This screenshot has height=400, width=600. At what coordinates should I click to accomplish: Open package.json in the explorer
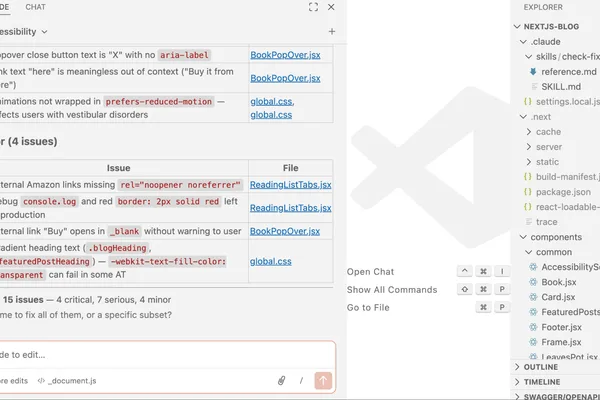tap(563, 192)
